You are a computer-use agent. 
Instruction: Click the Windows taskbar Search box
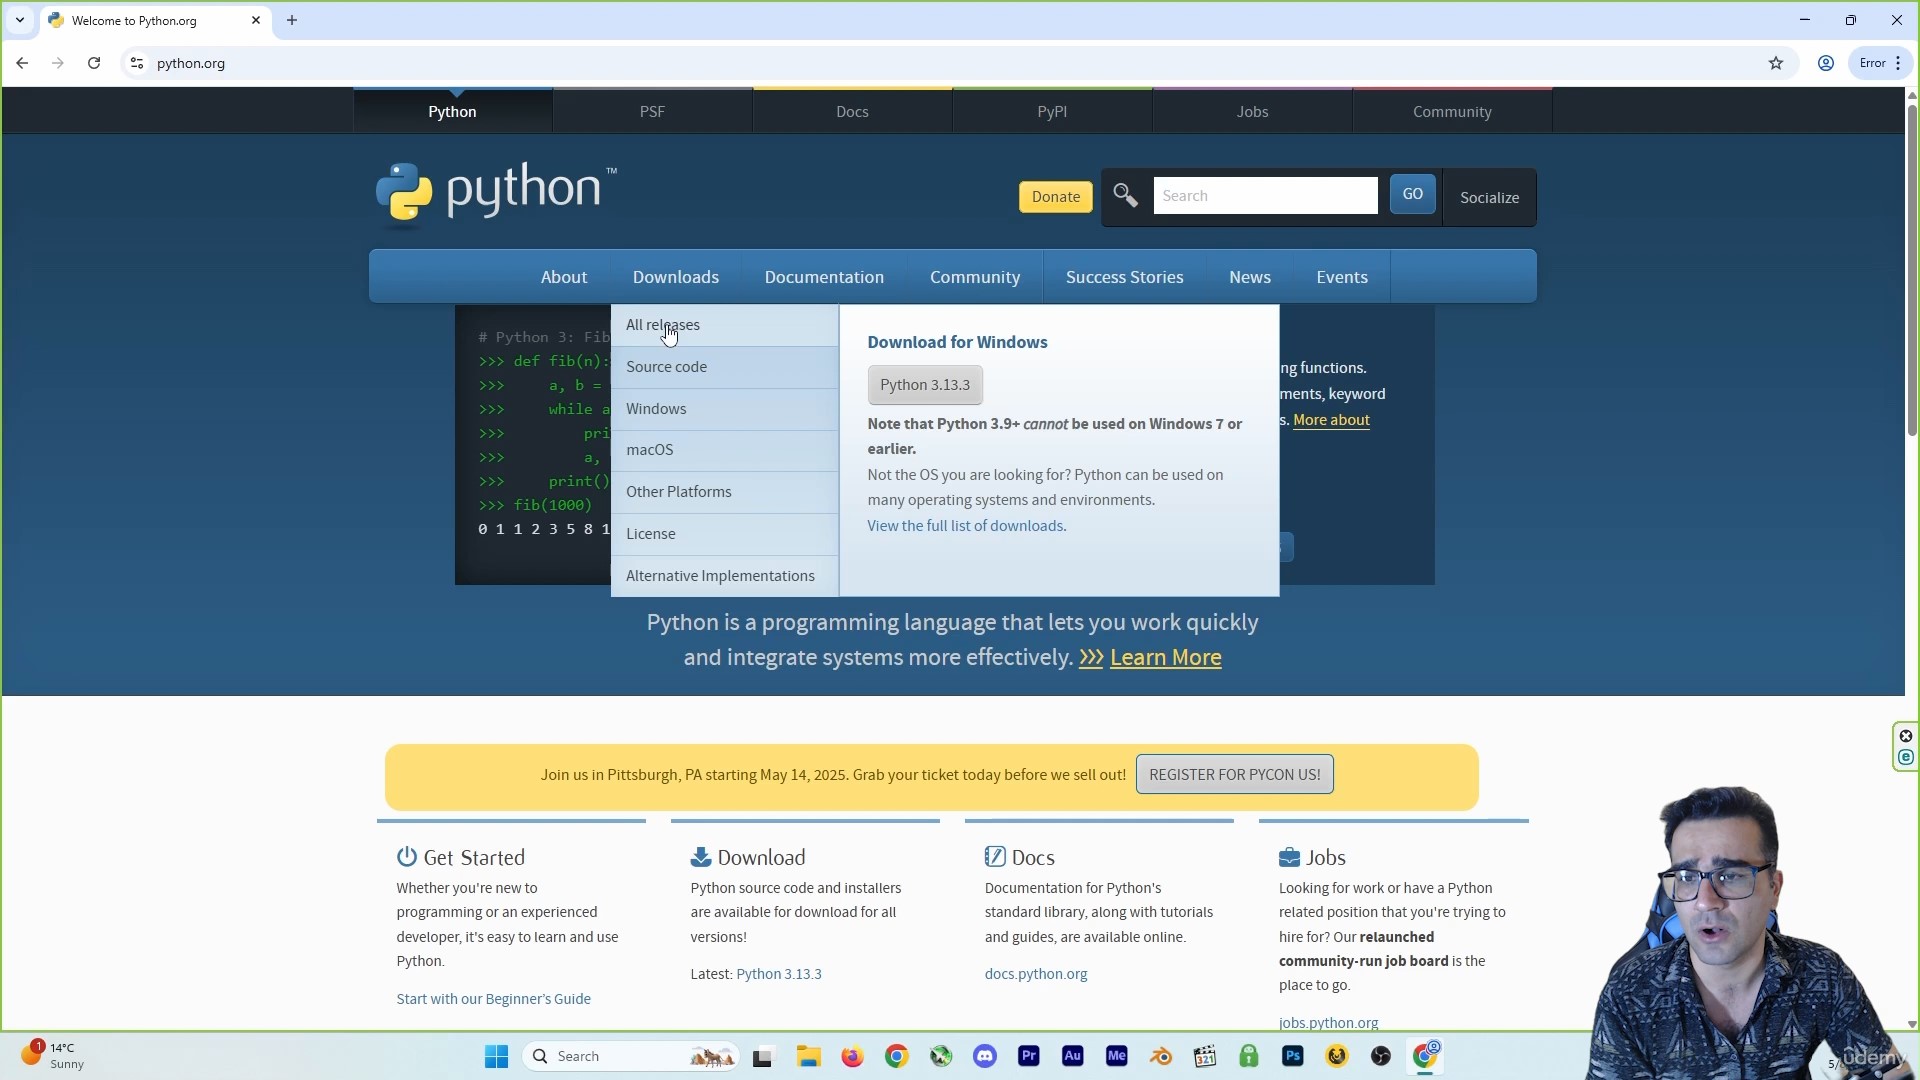coord(631,1056)
